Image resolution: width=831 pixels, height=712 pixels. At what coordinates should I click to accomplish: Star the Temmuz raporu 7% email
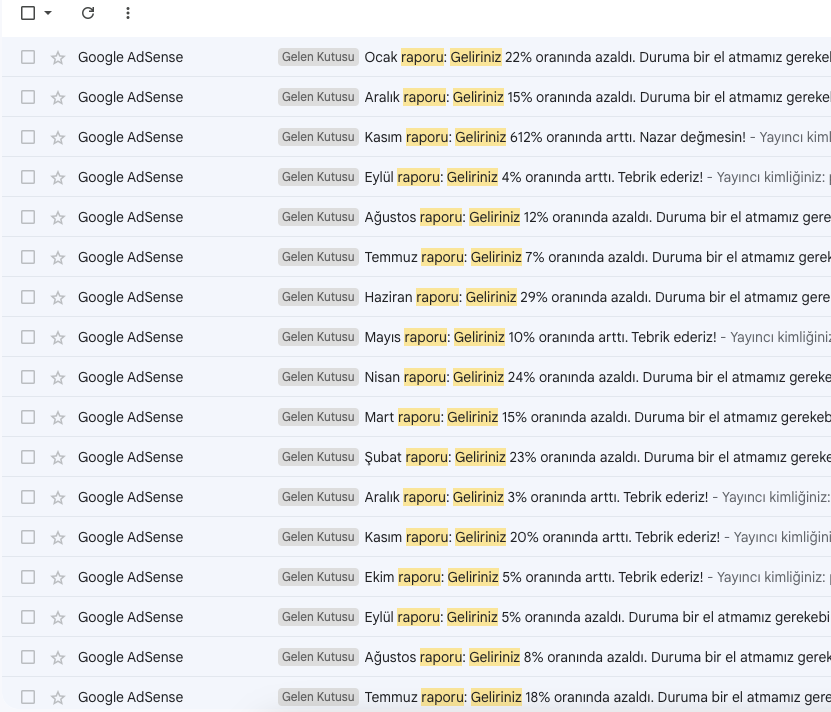[x=58, y=258]
